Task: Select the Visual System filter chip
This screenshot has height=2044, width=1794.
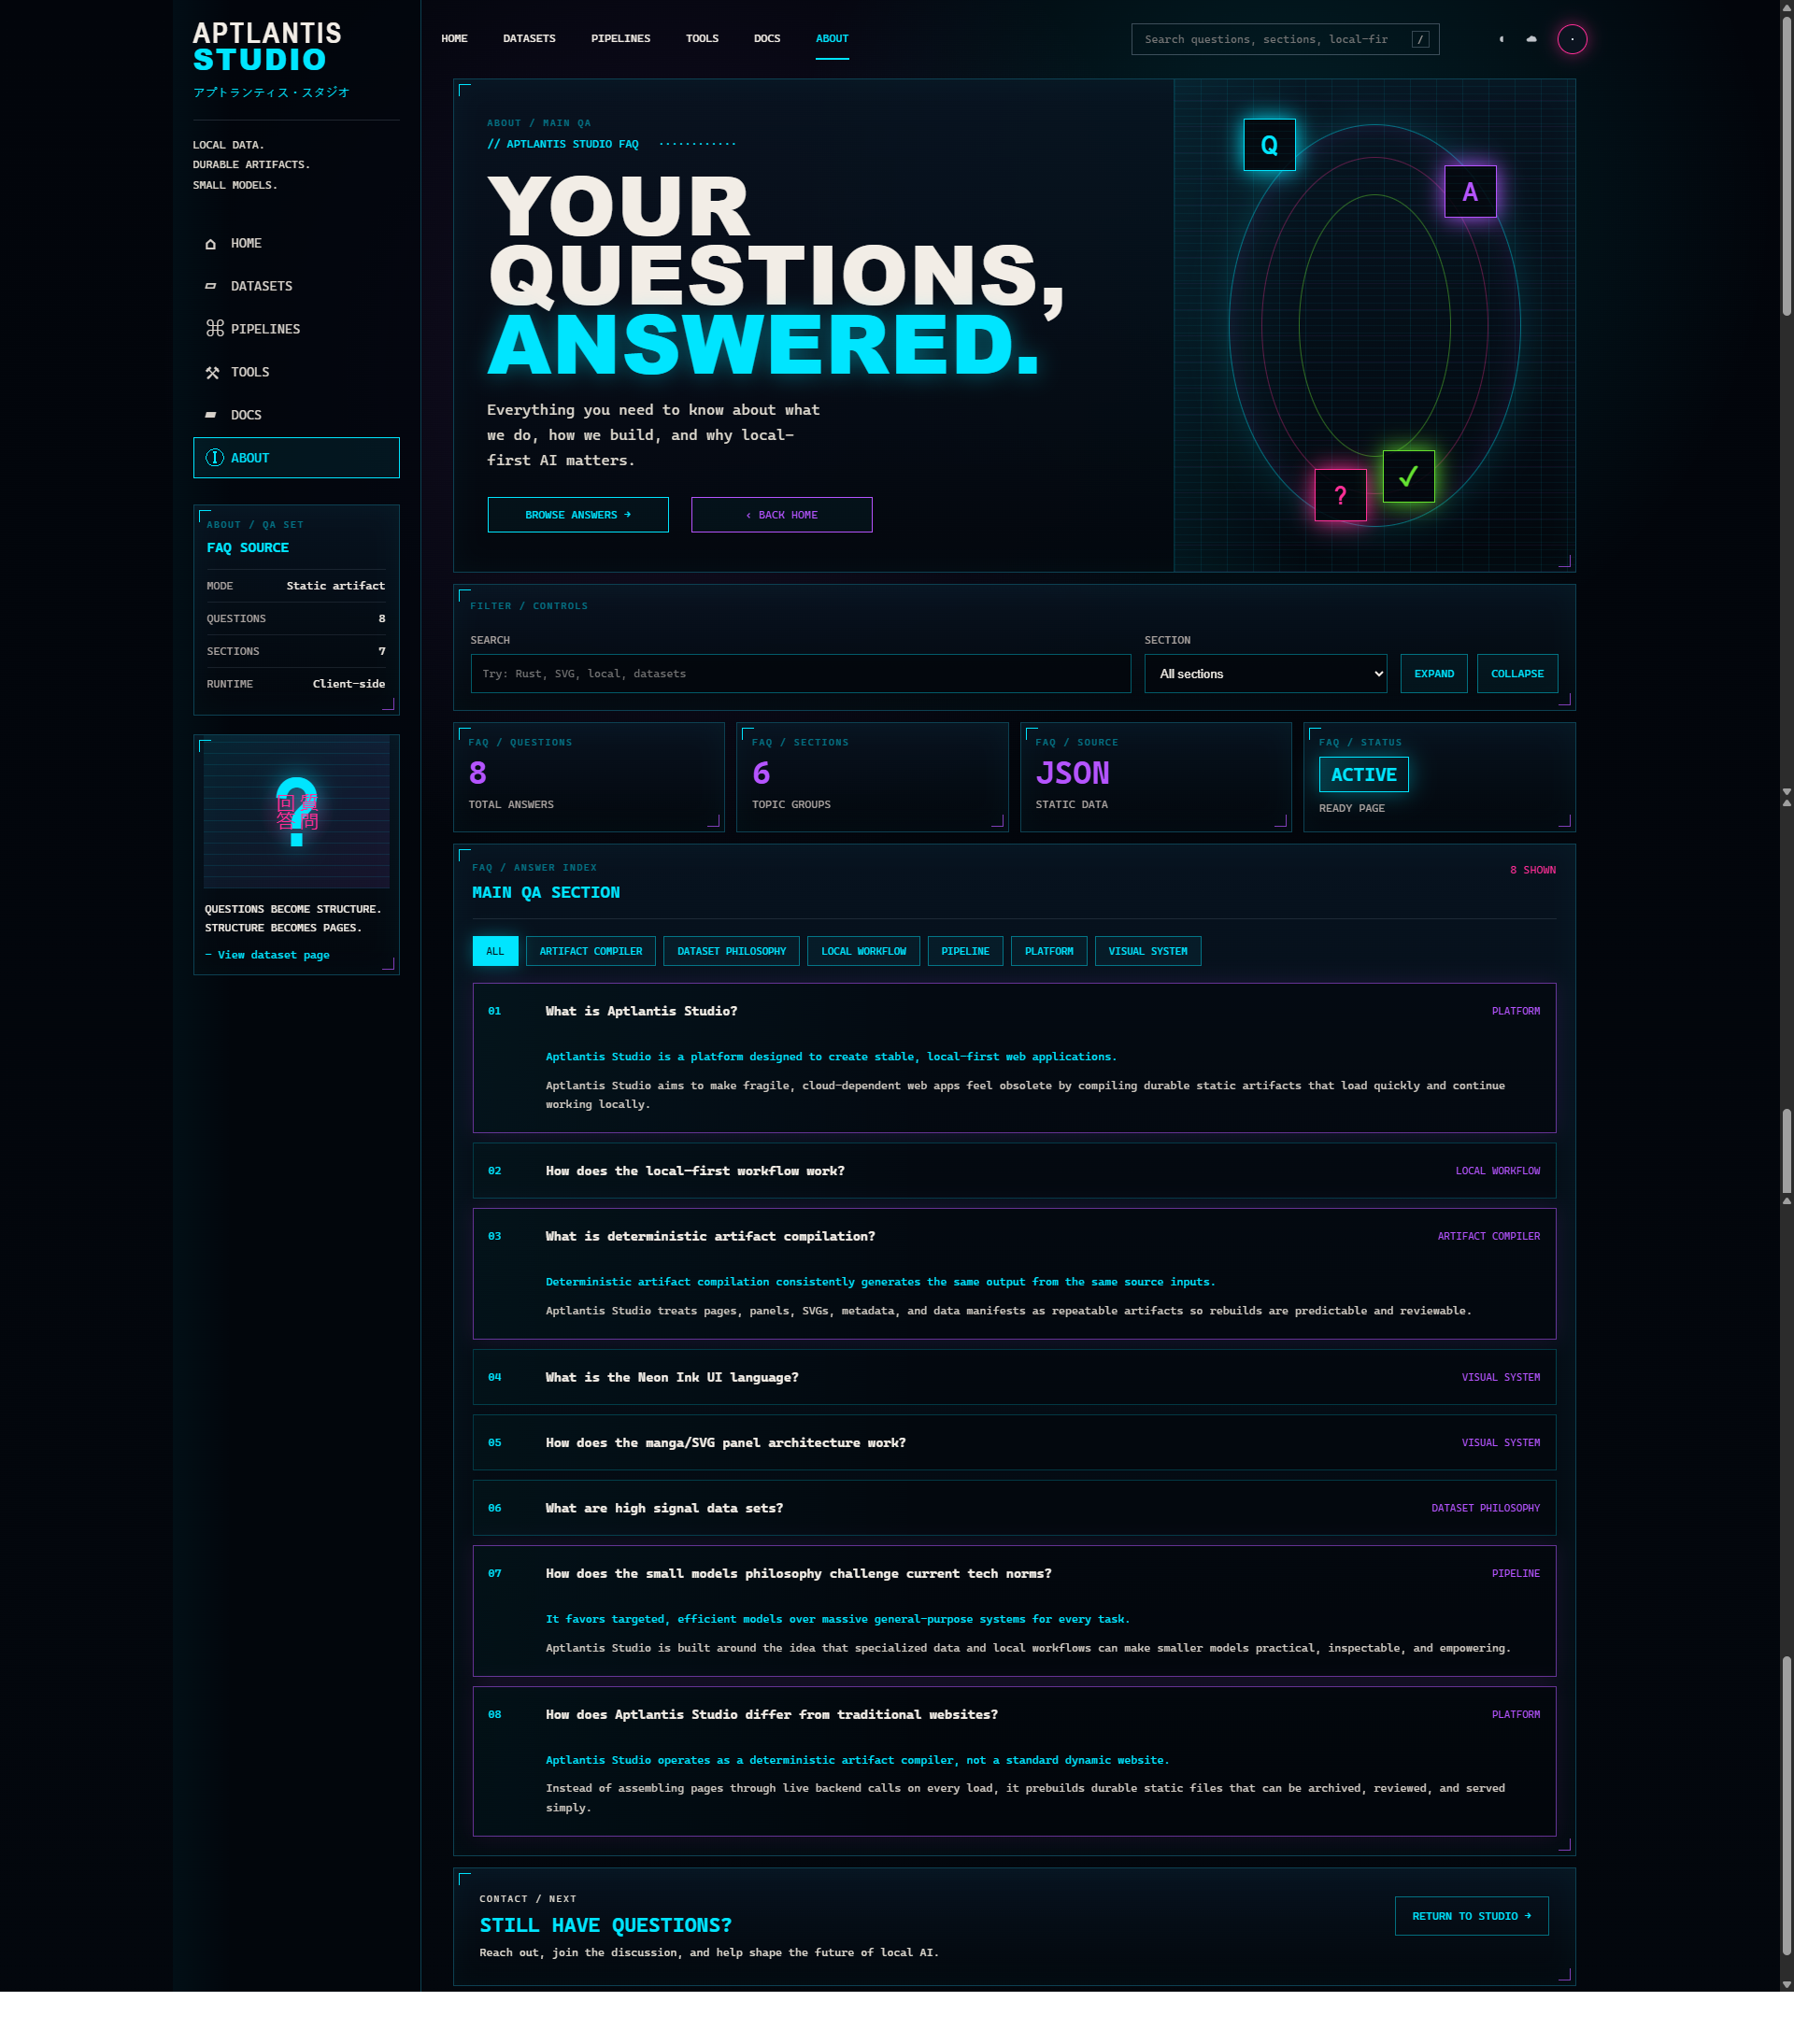Action: pos(1148,952)
